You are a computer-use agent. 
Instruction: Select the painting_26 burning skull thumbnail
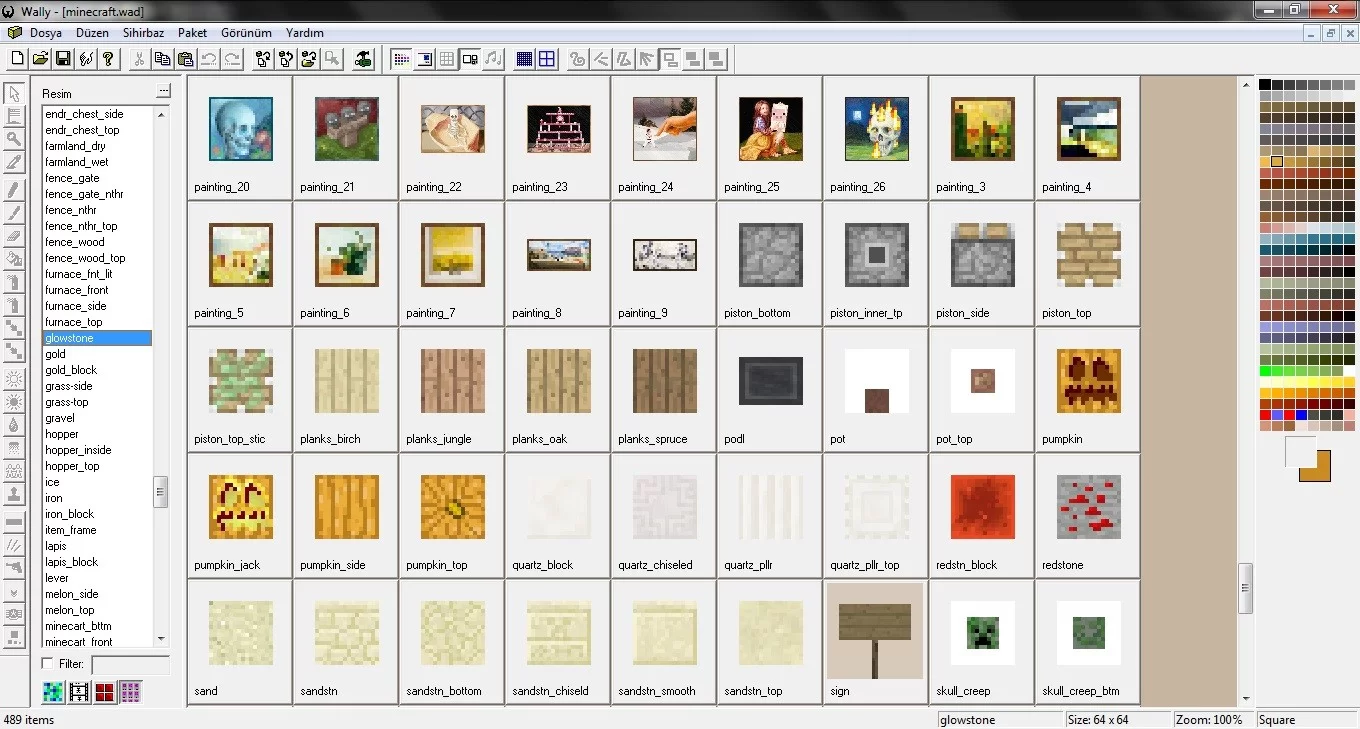[877, 129]
